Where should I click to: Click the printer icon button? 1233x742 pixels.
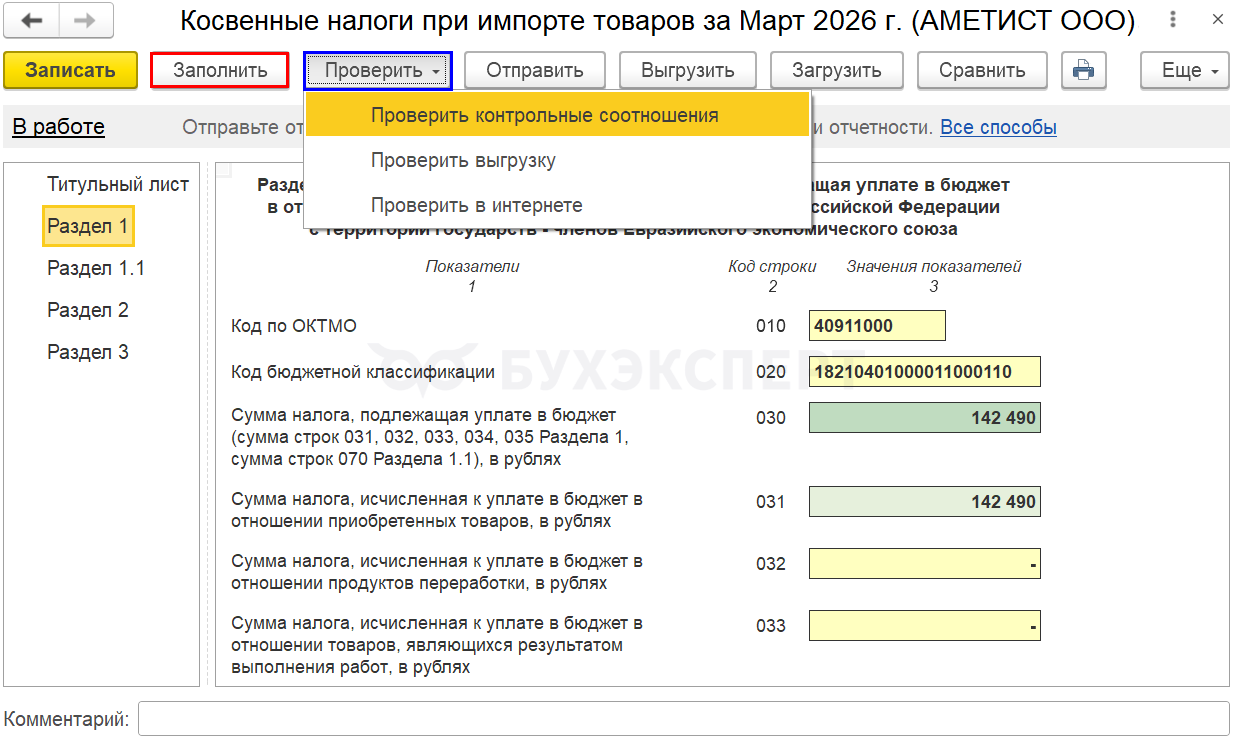click(1084, 70)
